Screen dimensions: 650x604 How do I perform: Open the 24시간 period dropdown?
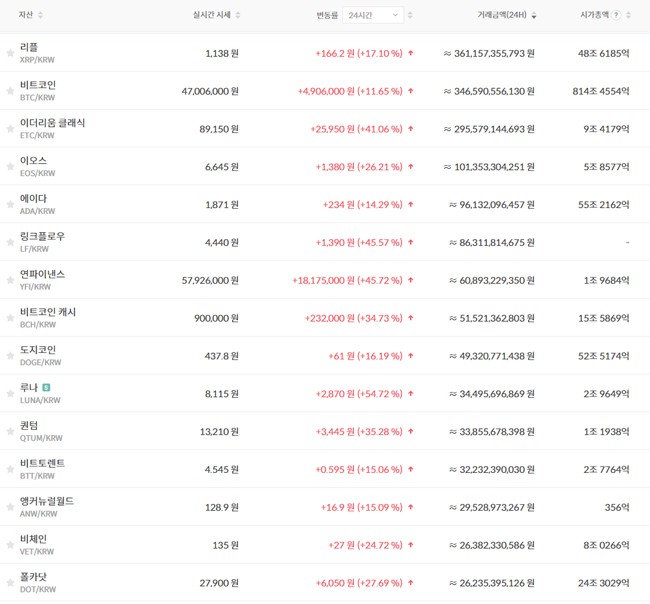373,15
